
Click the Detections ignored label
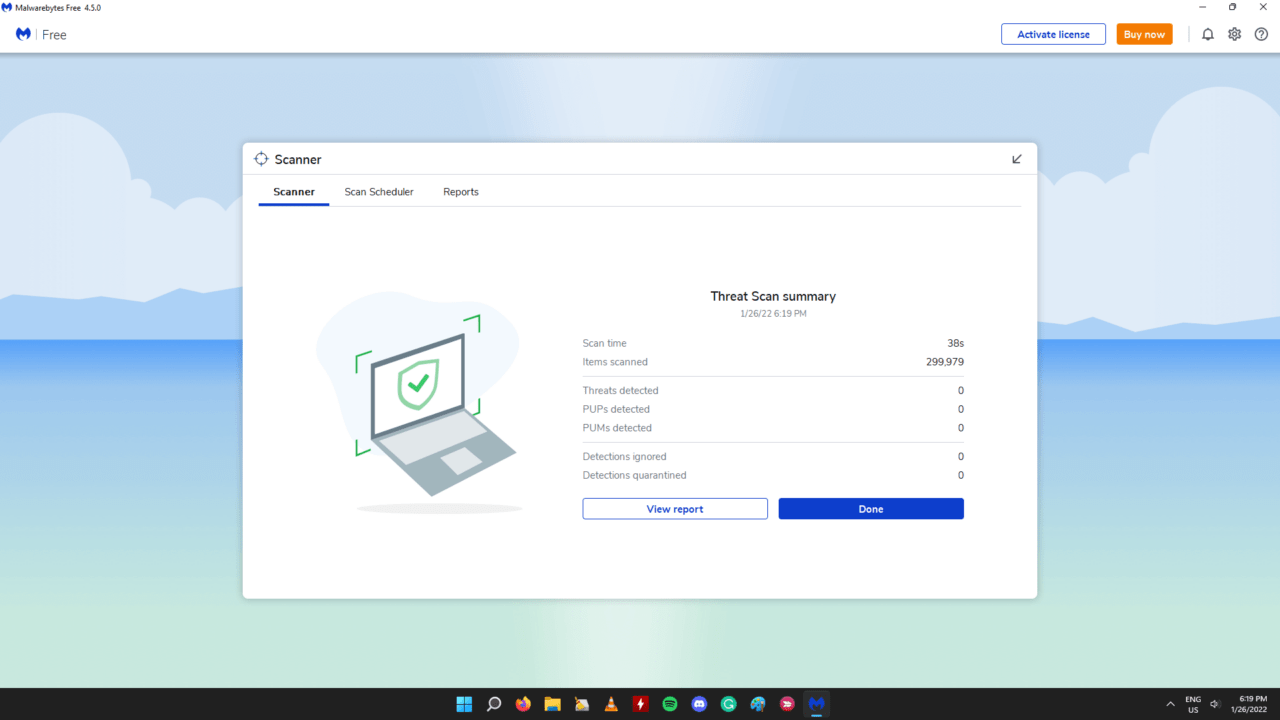(625, 456)
